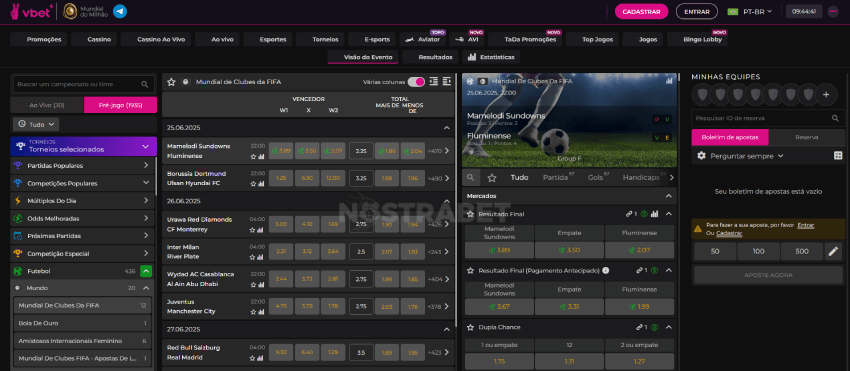Click the search magnifier in championship search
850x371 pixels.
(145, 84)
